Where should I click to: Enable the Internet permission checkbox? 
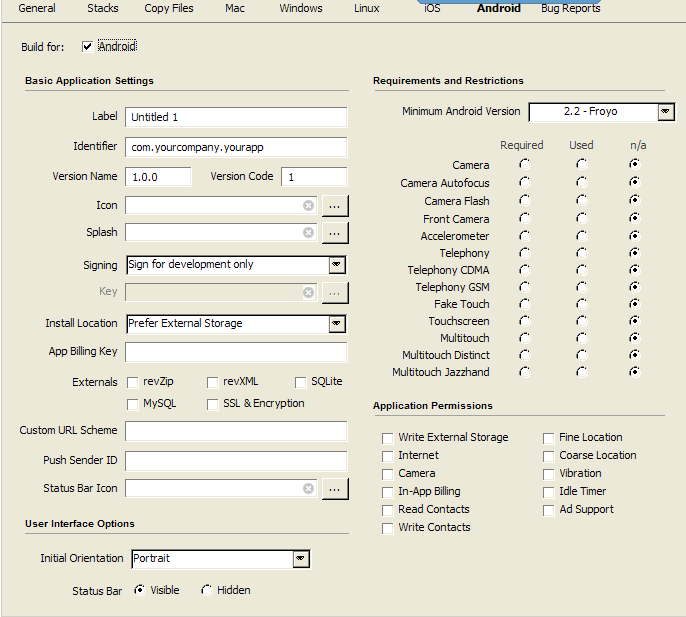coord(388,456)
